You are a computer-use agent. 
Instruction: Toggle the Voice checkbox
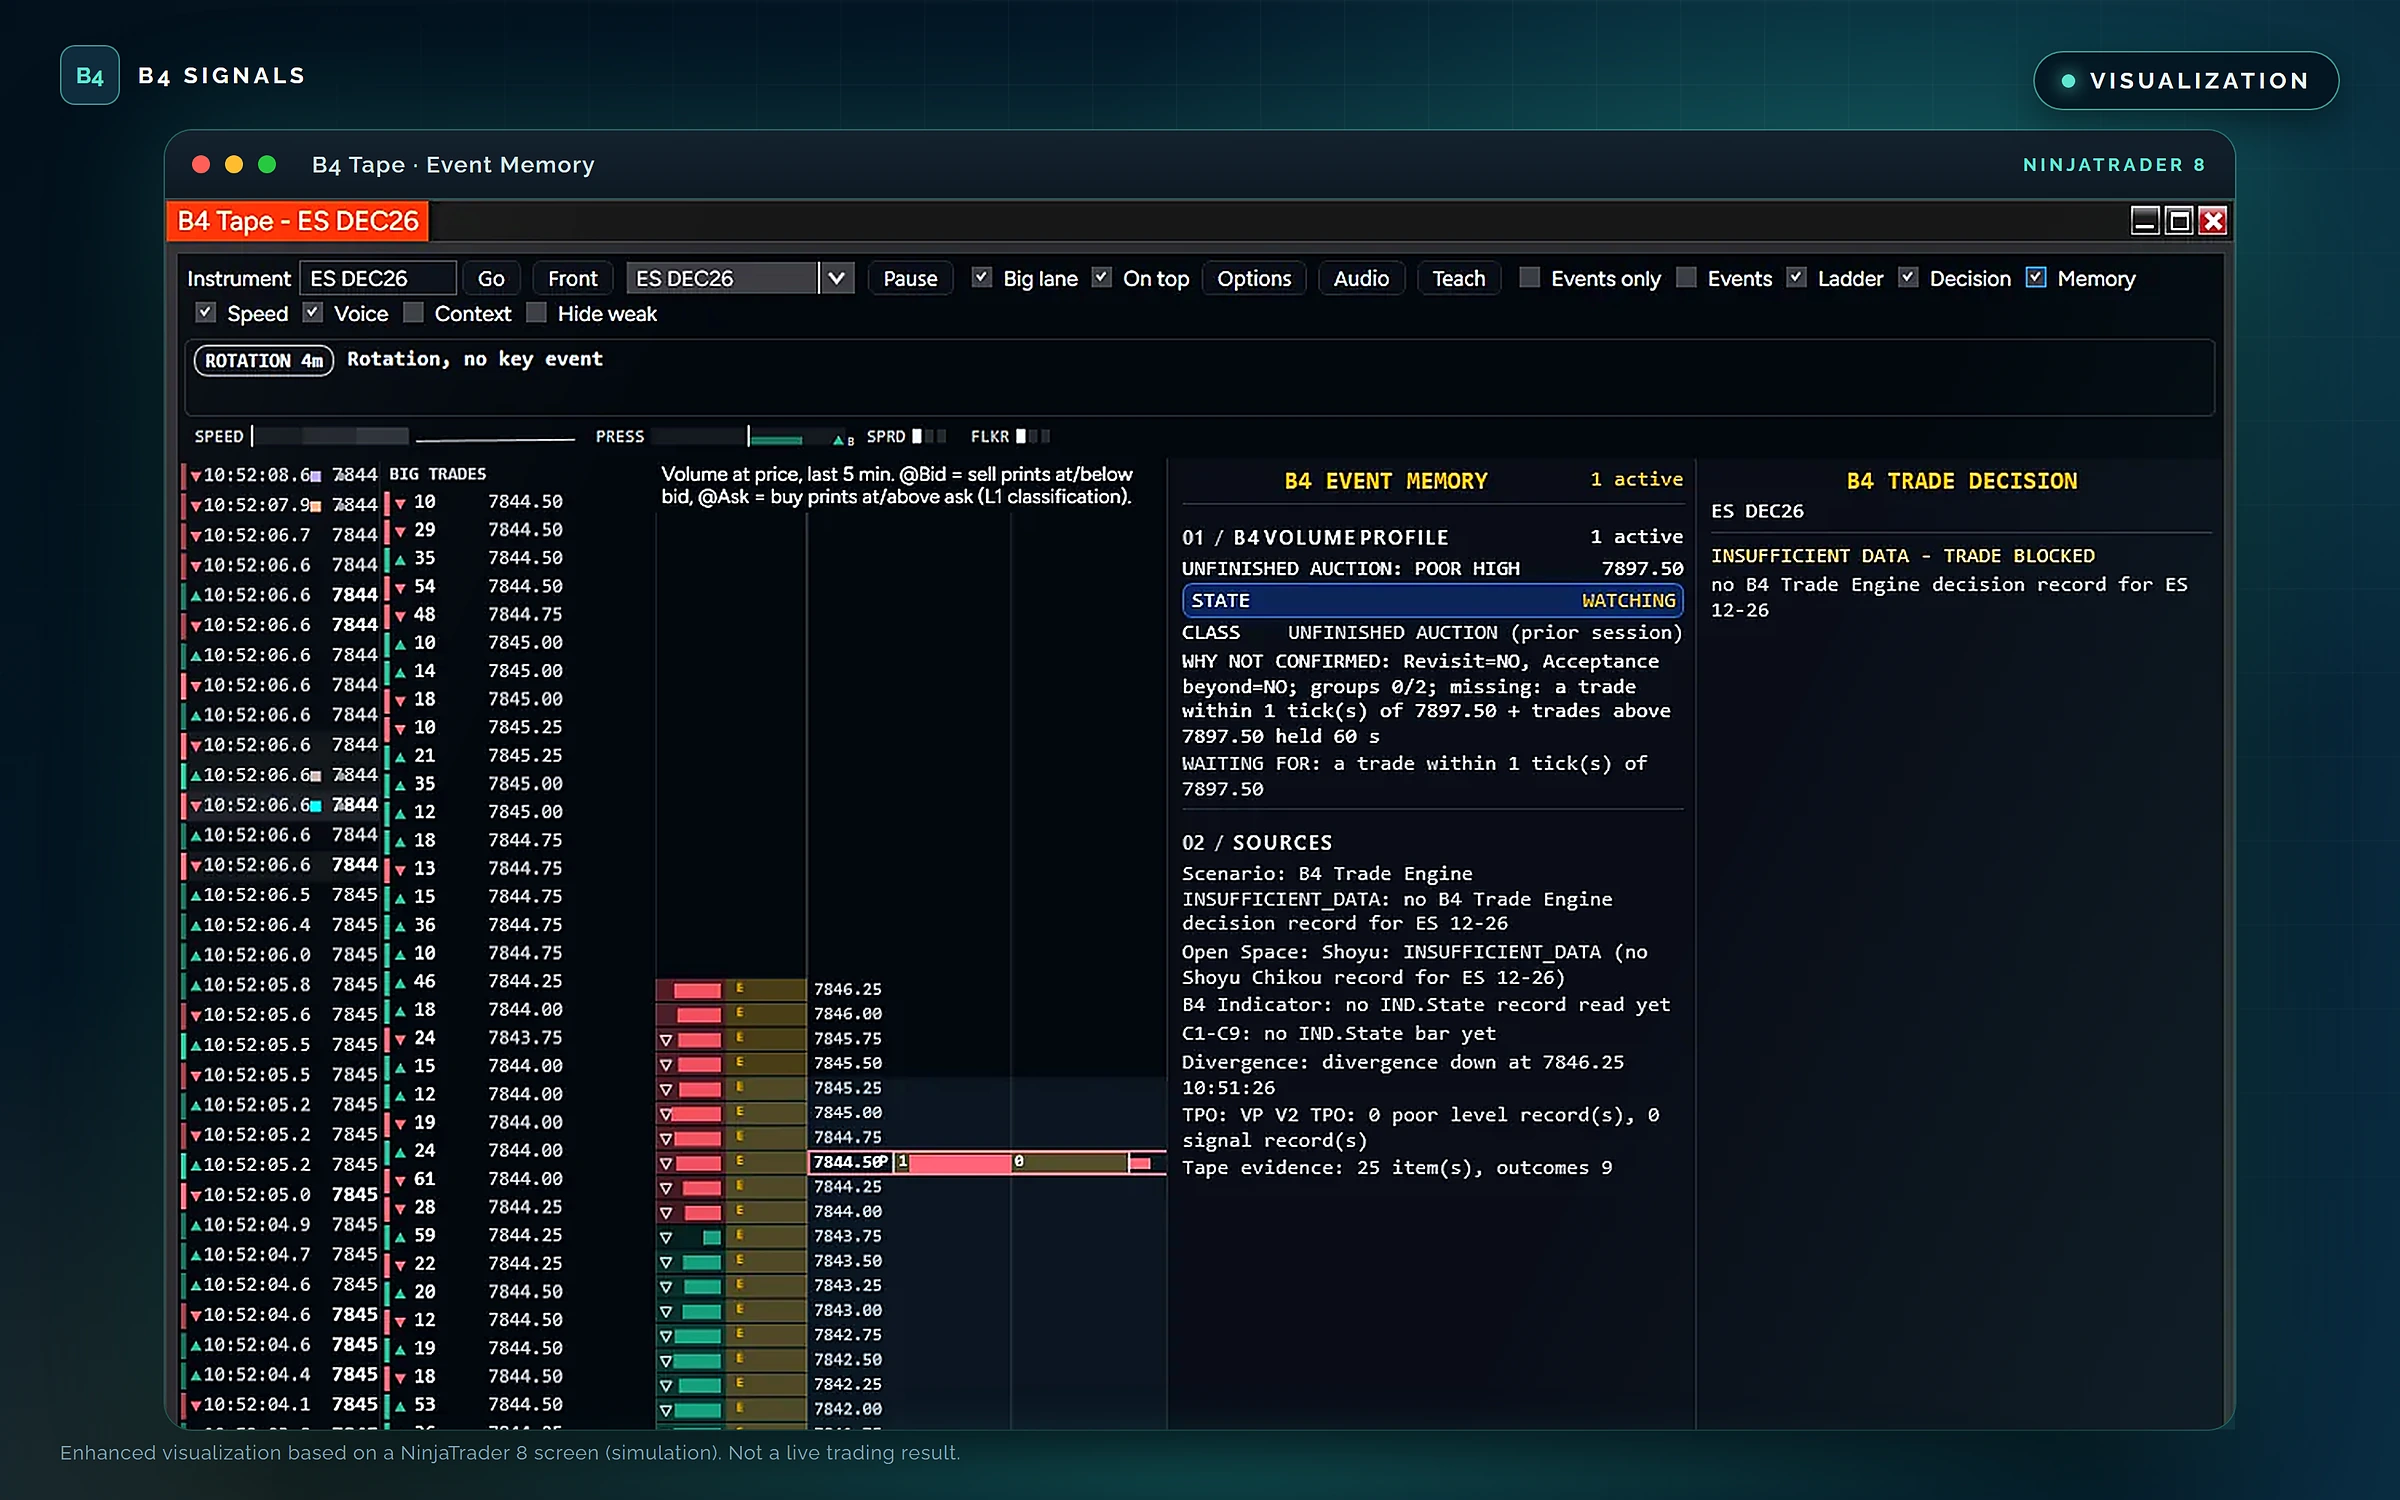tap(313, 312)
